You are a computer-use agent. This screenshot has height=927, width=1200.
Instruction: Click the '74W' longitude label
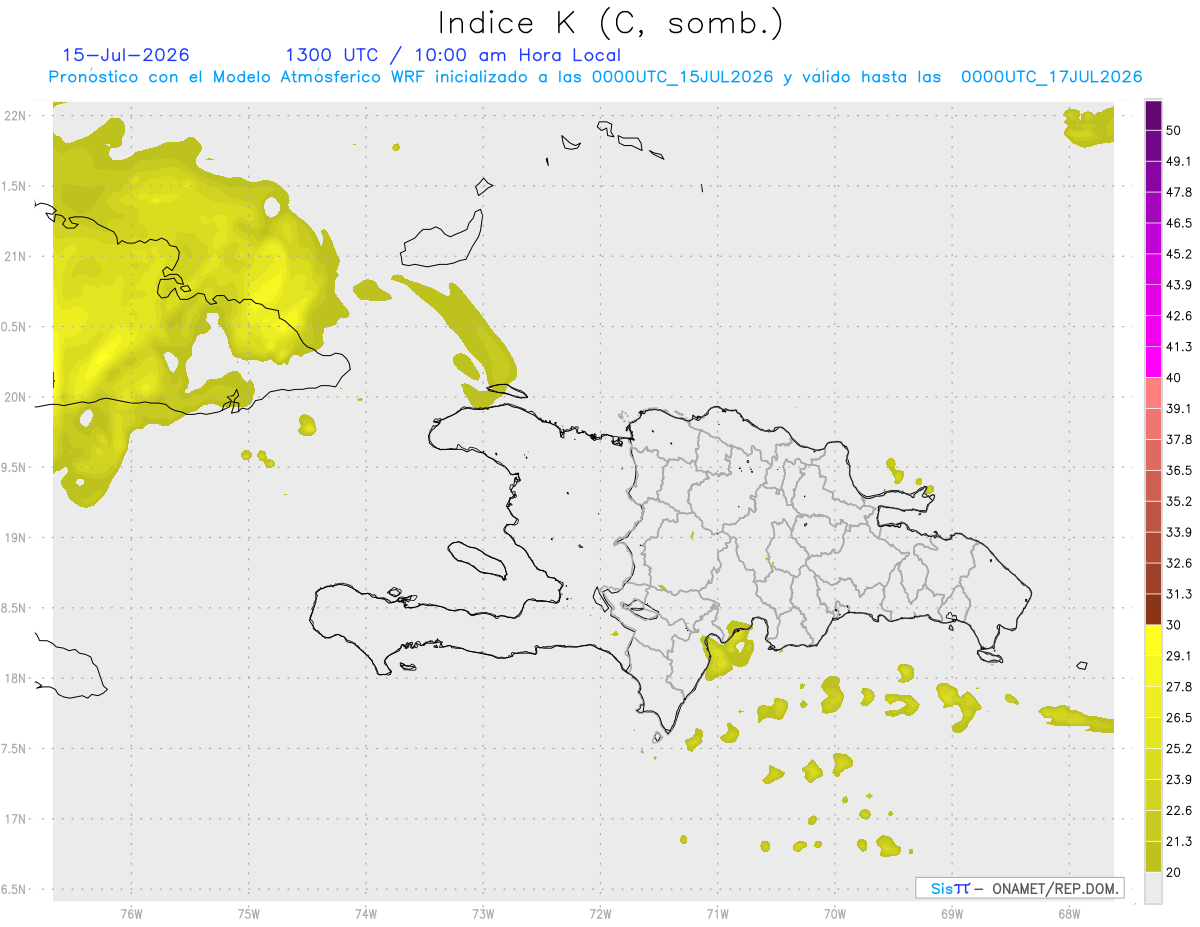pos(366,914)
